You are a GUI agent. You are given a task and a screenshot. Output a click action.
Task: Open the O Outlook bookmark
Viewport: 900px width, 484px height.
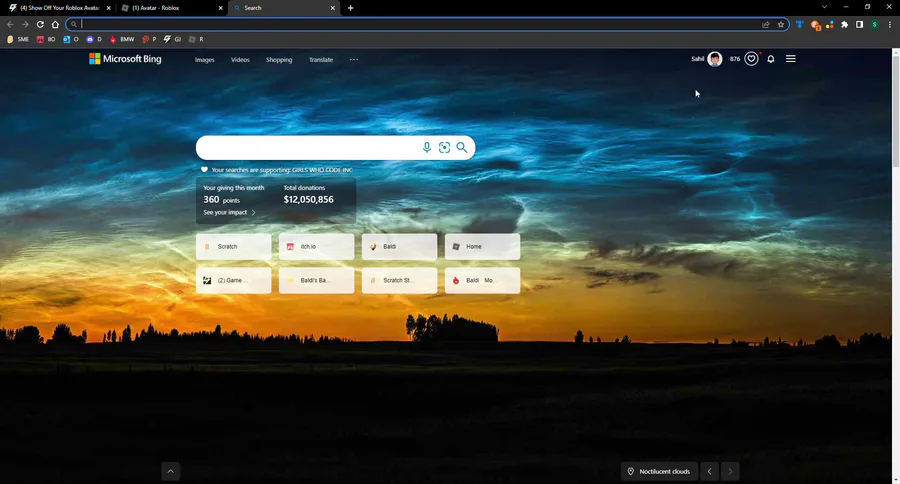(x=71, y=39)
